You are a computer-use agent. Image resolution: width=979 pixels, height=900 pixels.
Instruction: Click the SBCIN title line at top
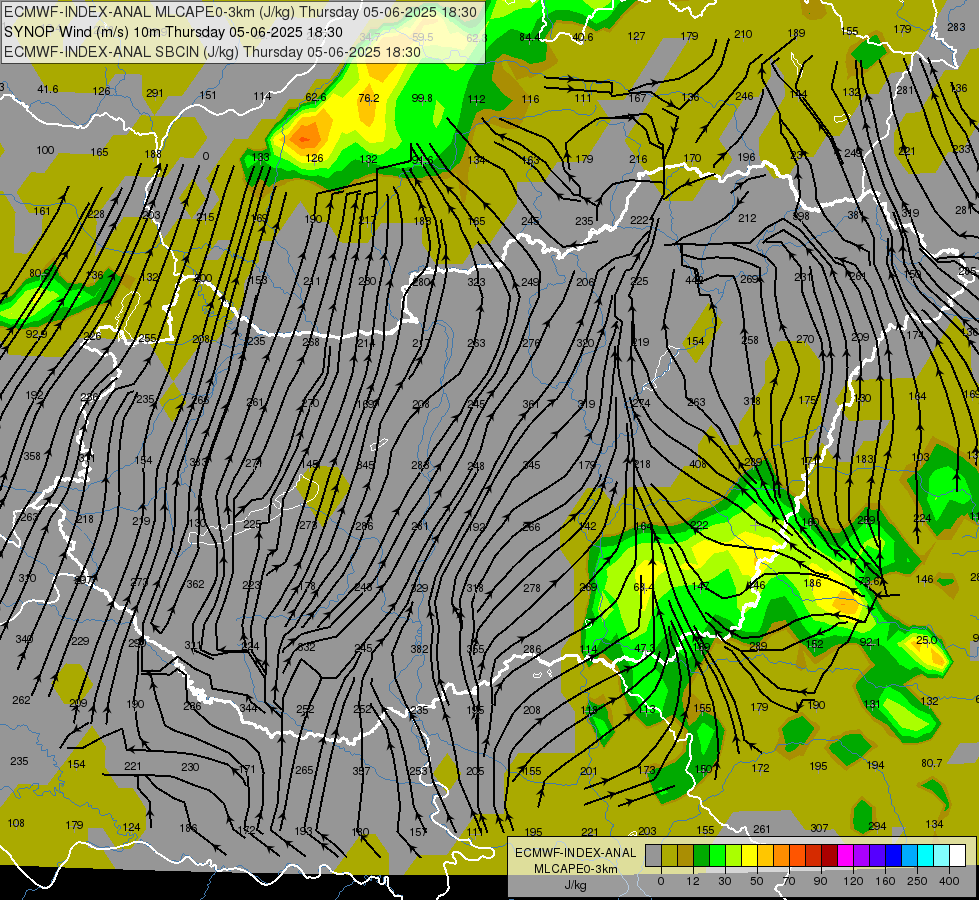212,52
